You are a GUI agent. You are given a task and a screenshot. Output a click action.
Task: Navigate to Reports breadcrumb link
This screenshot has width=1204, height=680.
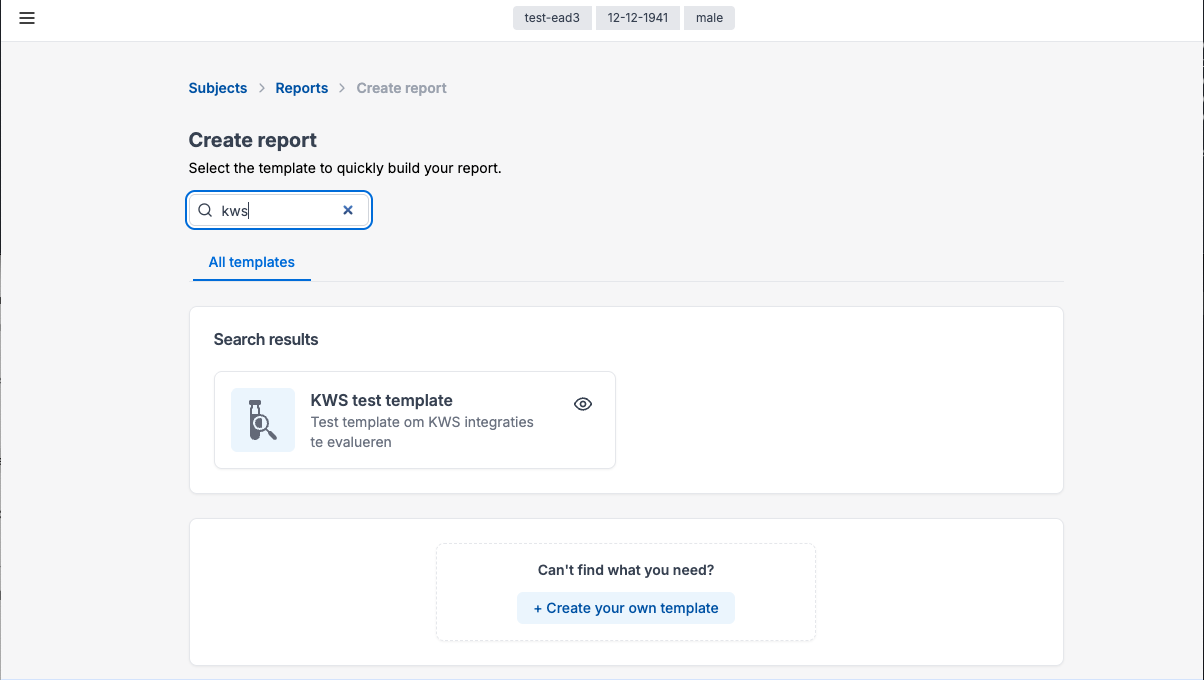pos(301,88)
